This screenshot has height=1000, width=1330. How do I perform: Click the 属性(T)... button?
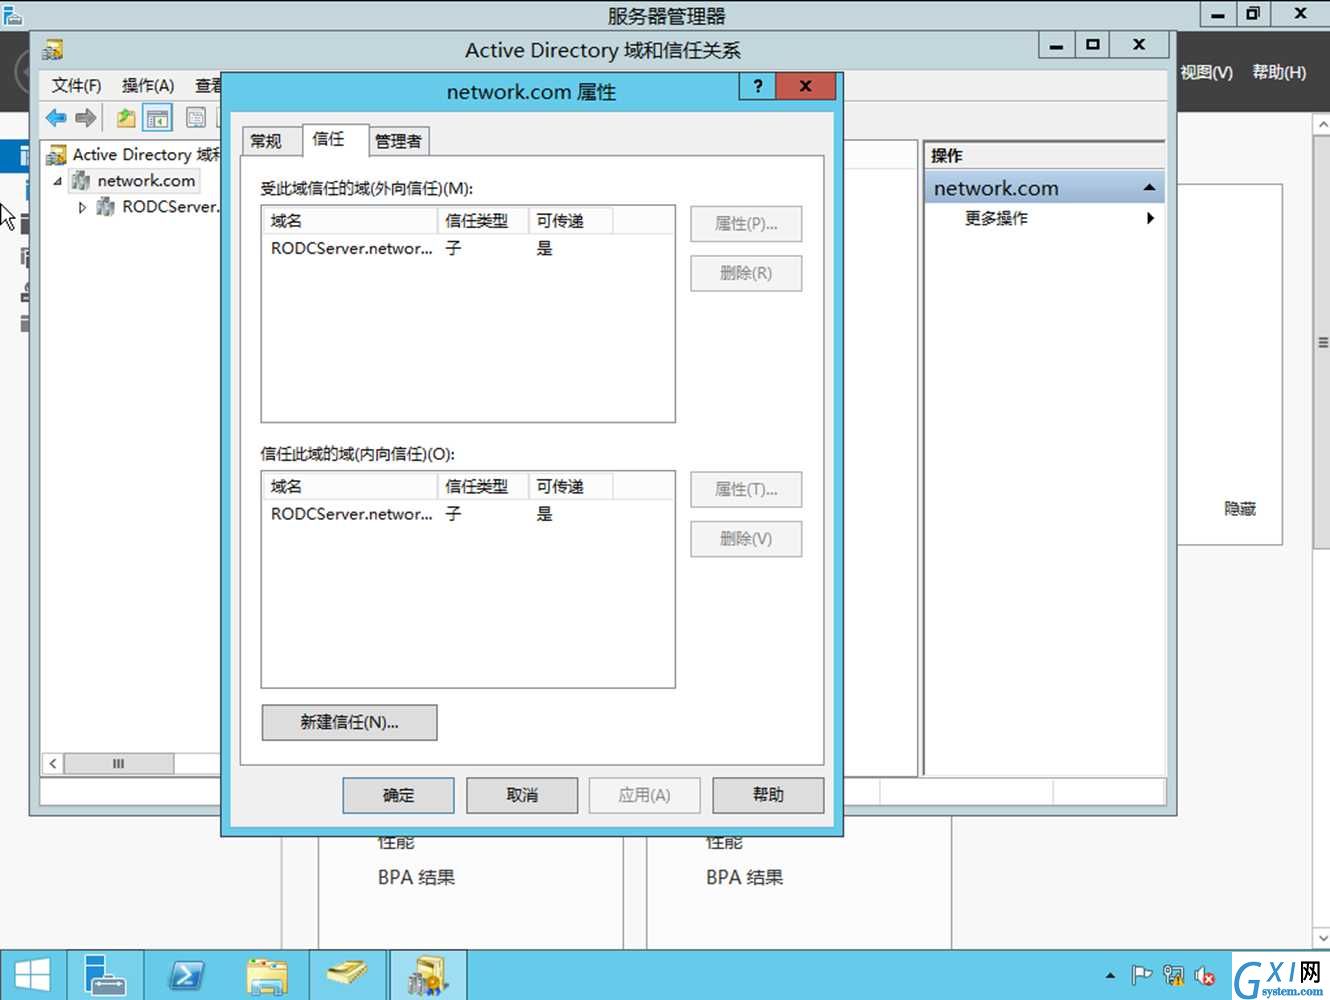pyautogui.click(x=746, y=490)
